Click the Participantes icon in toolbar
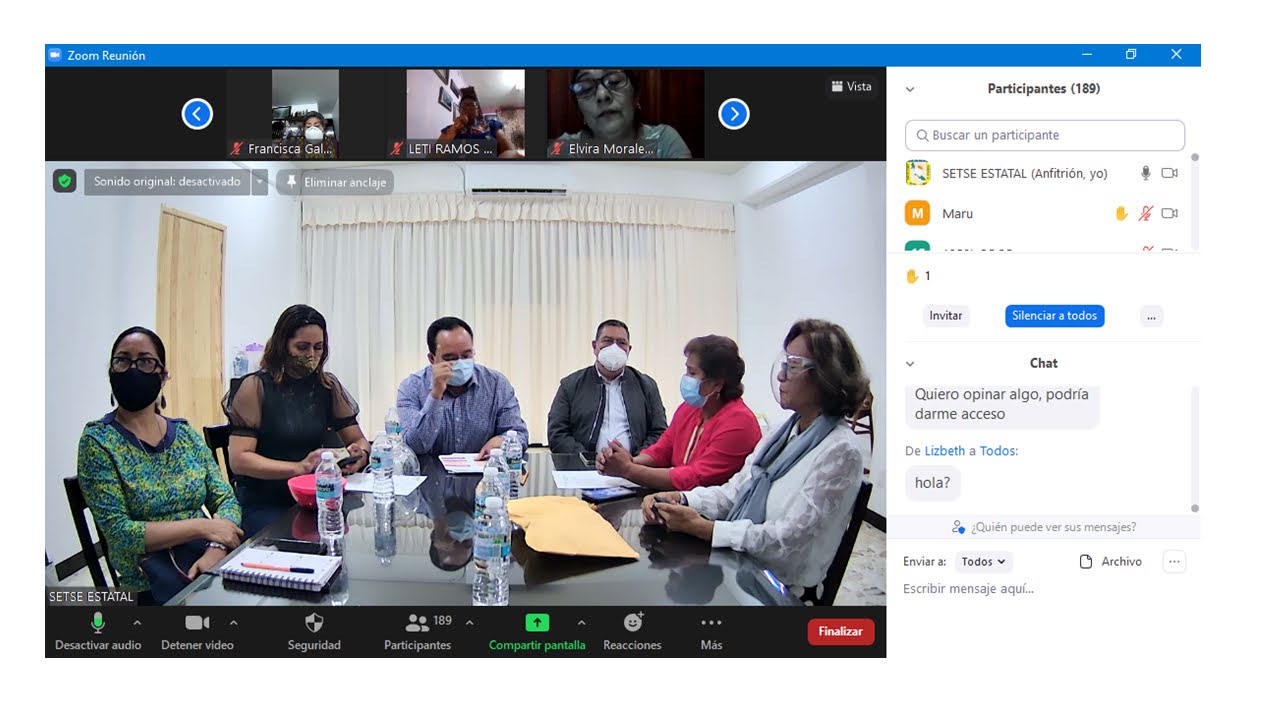The height and width of the screenshot is (720, 1280). 417,623
